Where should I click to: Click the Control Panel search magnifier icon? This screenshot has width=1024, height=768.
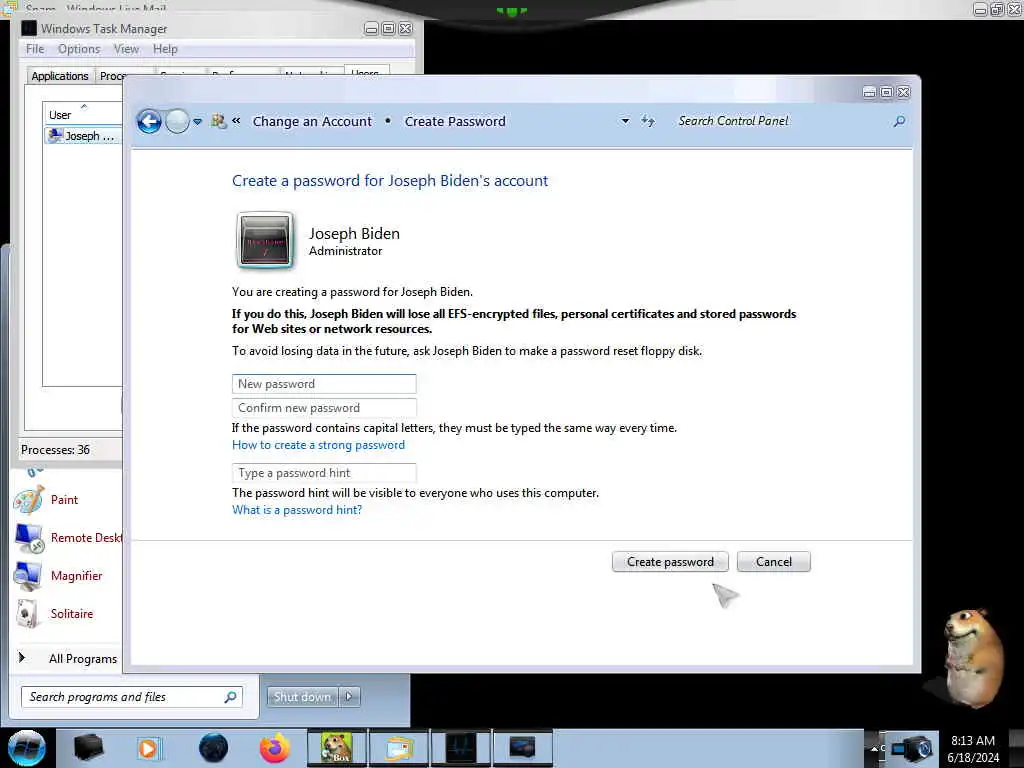click(x=899, y=121)
